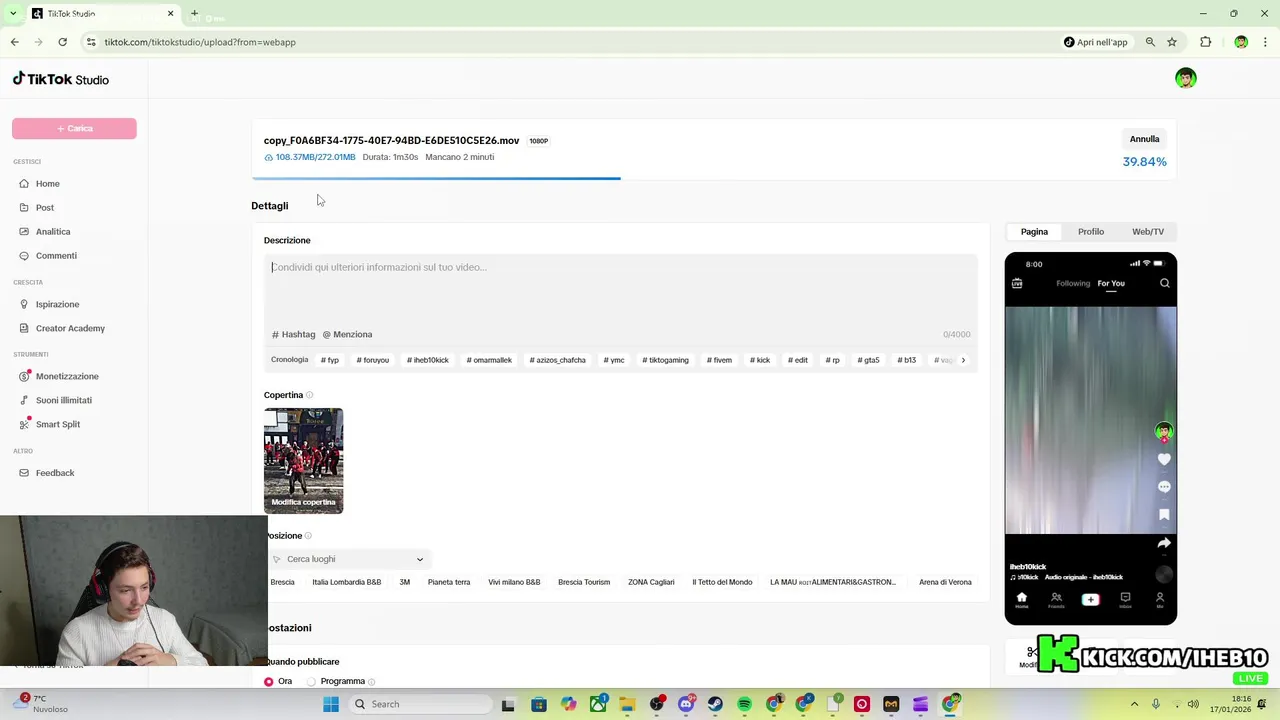The width and height of the screenshot is (1280, 720).
Task: Click the Windows taskbar Search box
Action: (420, 704)
